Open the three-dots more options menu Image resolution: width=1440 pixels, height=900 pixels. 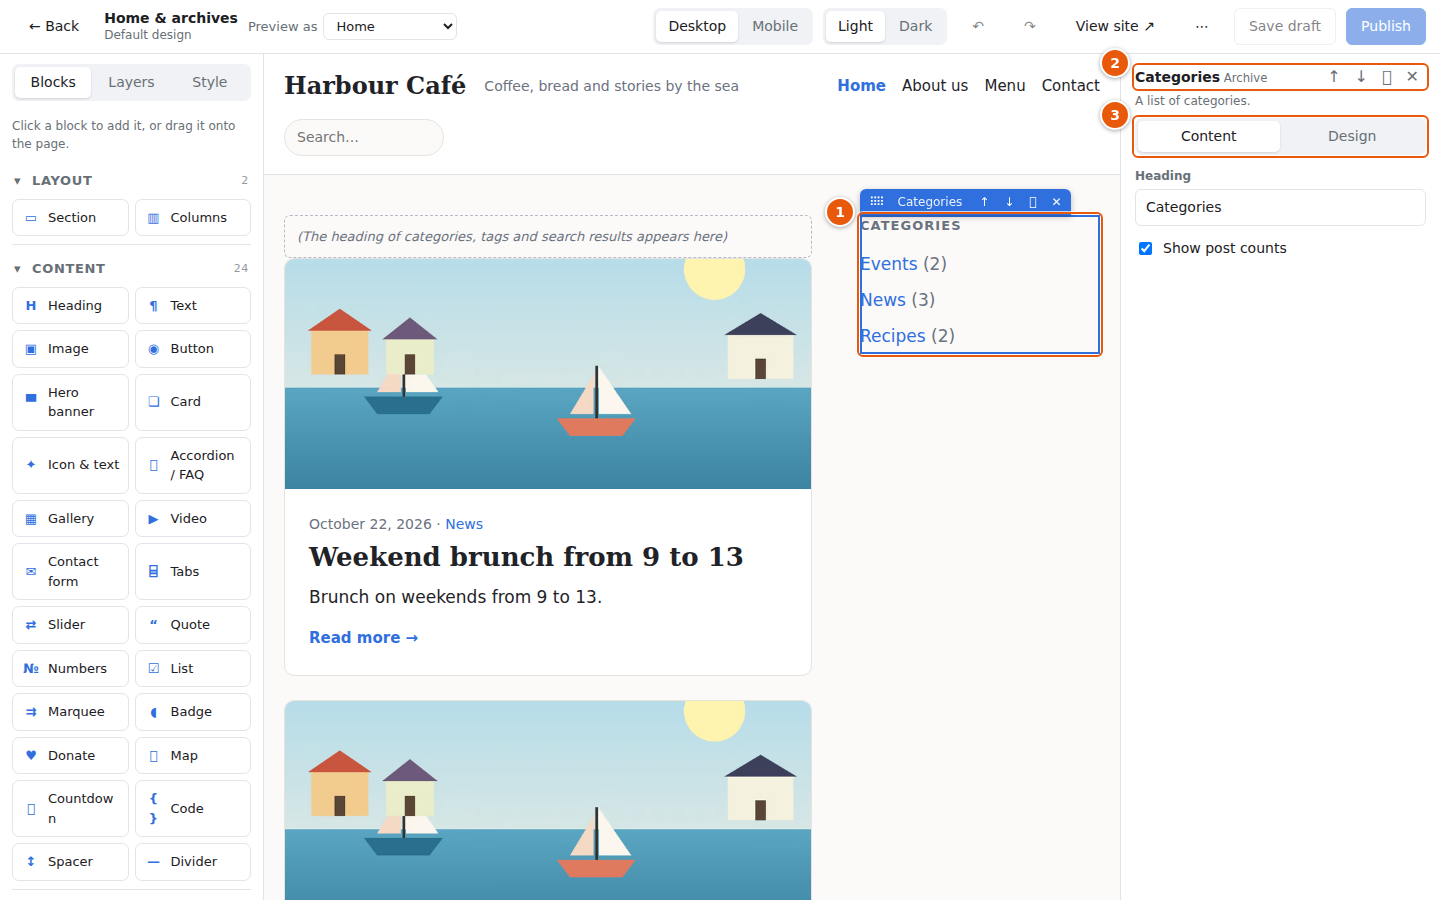coord(1202,26)
